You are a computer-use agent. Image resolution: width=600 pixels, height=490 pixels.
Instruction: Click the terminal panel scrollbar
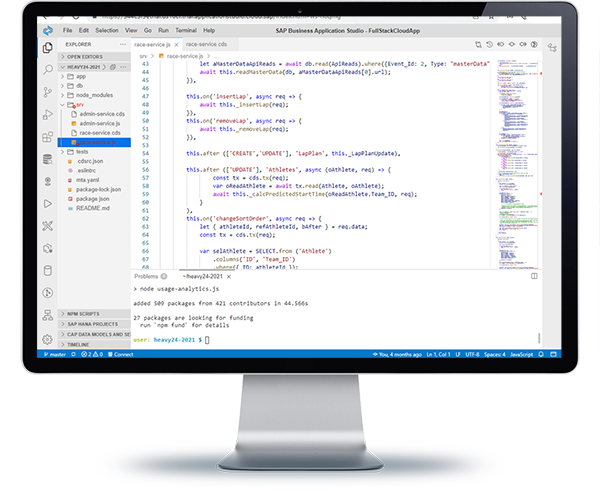539,338
